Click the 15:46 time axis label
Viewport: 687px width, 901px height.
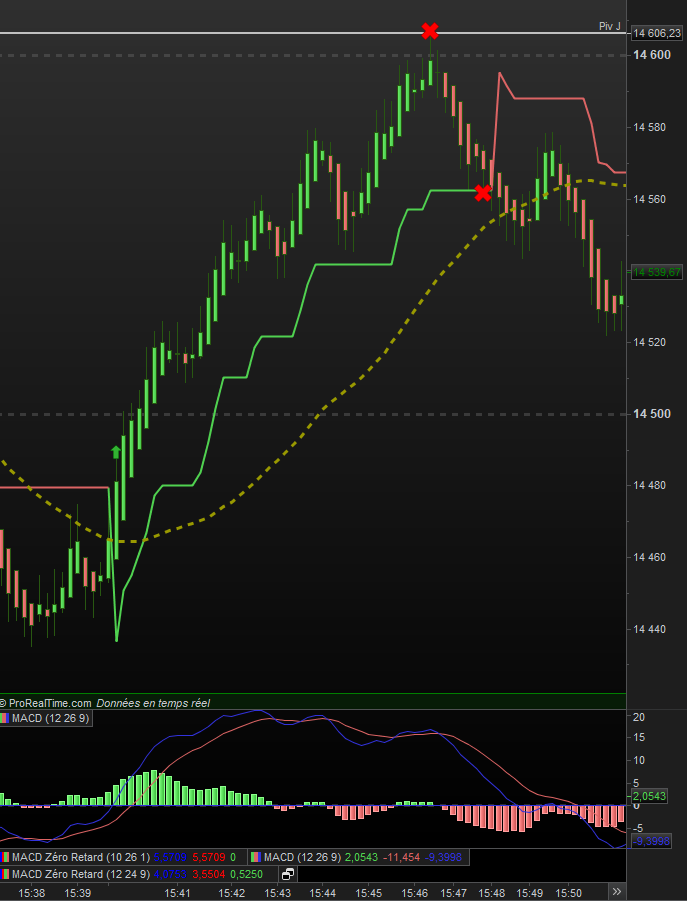coord(415,894)
